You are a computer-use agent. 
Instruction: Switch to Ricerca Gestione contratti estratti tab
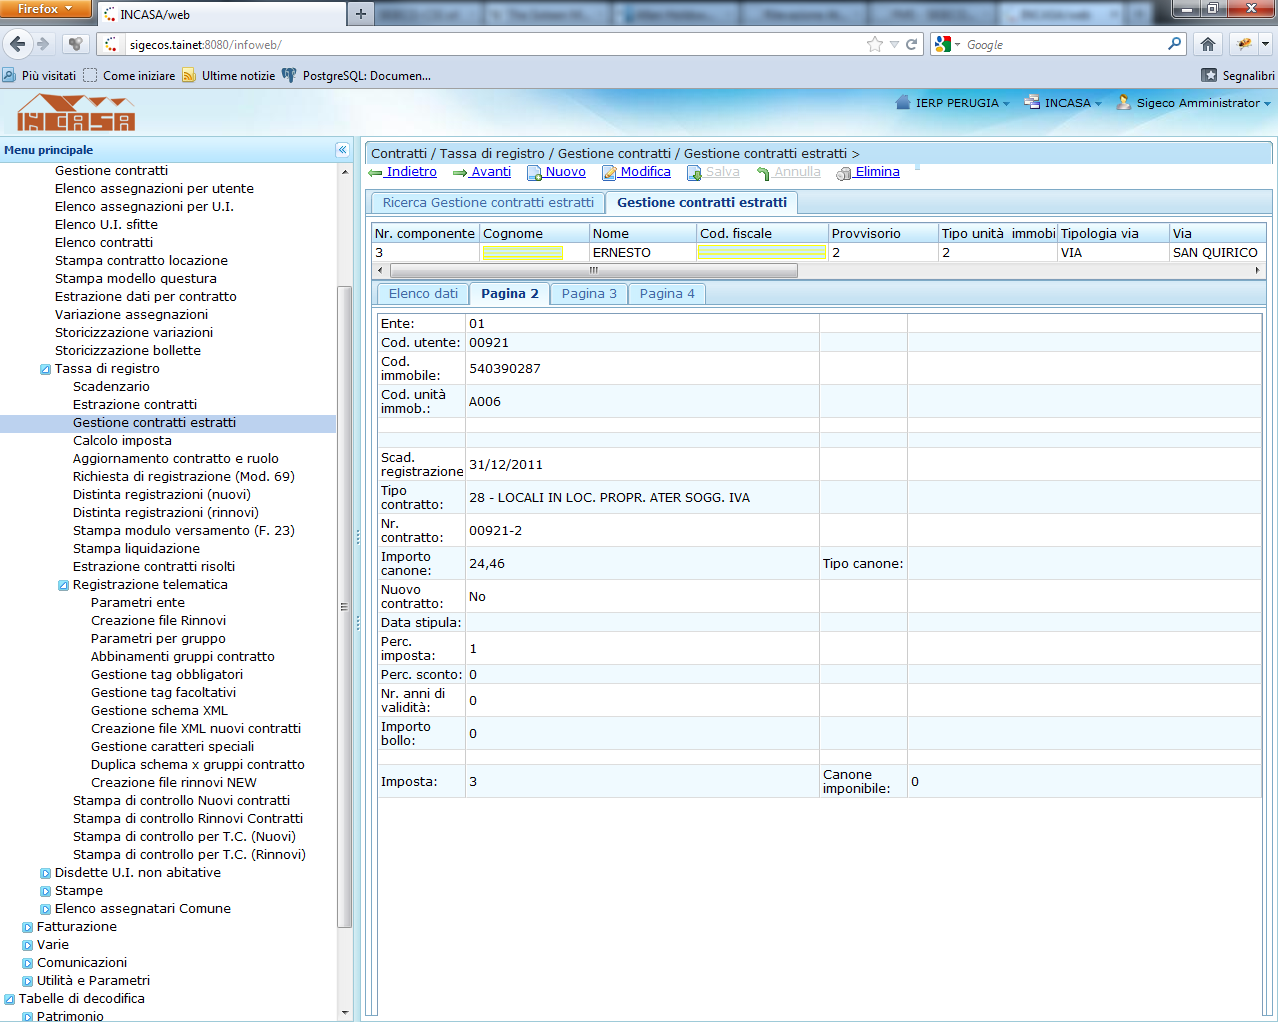pyautogui.click(x=488, y=203)
